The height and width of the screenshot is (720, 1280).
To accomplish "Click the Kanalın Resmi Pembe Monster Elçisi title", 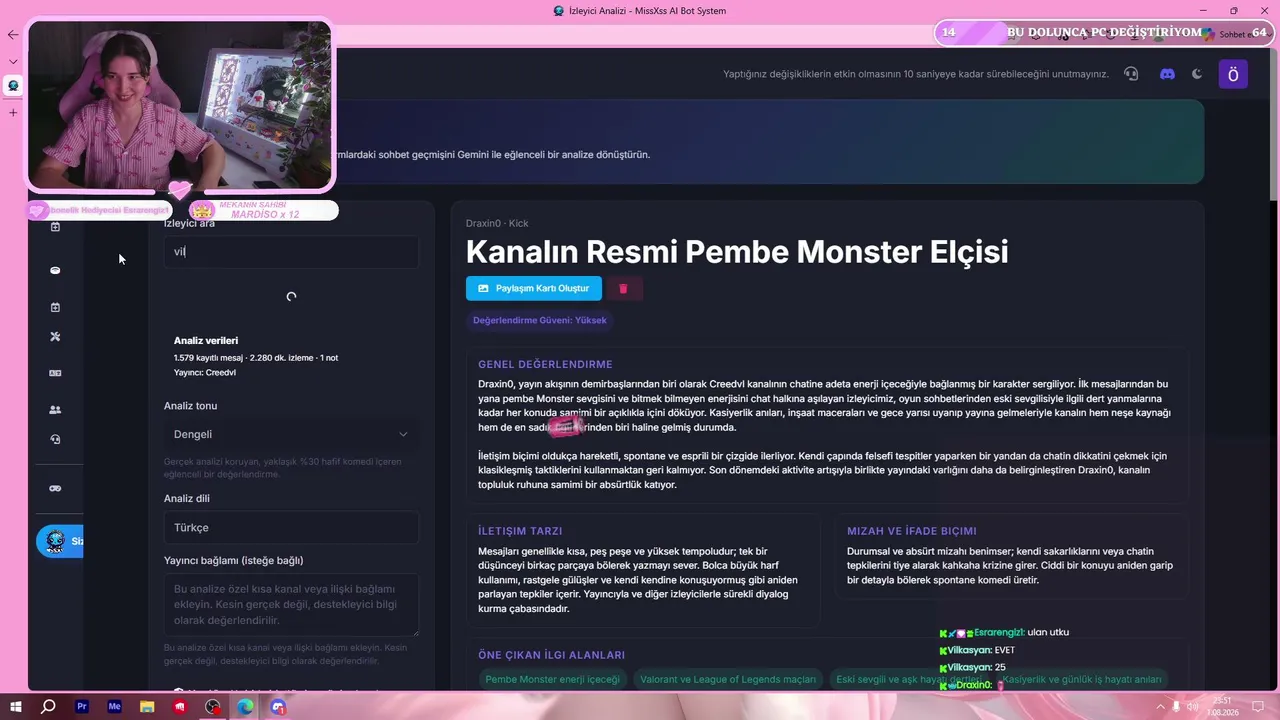I will click(x=737, y=251).
